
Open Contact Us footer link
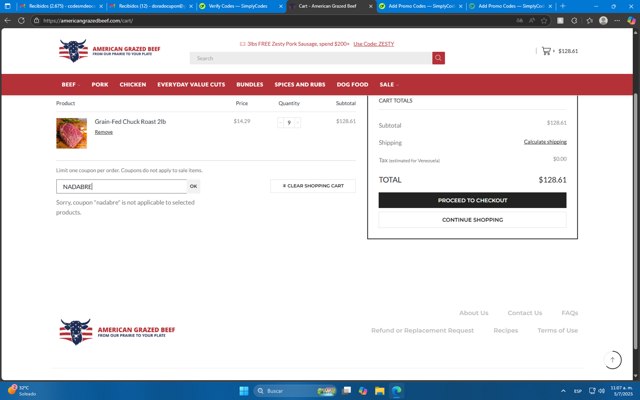(x=525, y=313)
